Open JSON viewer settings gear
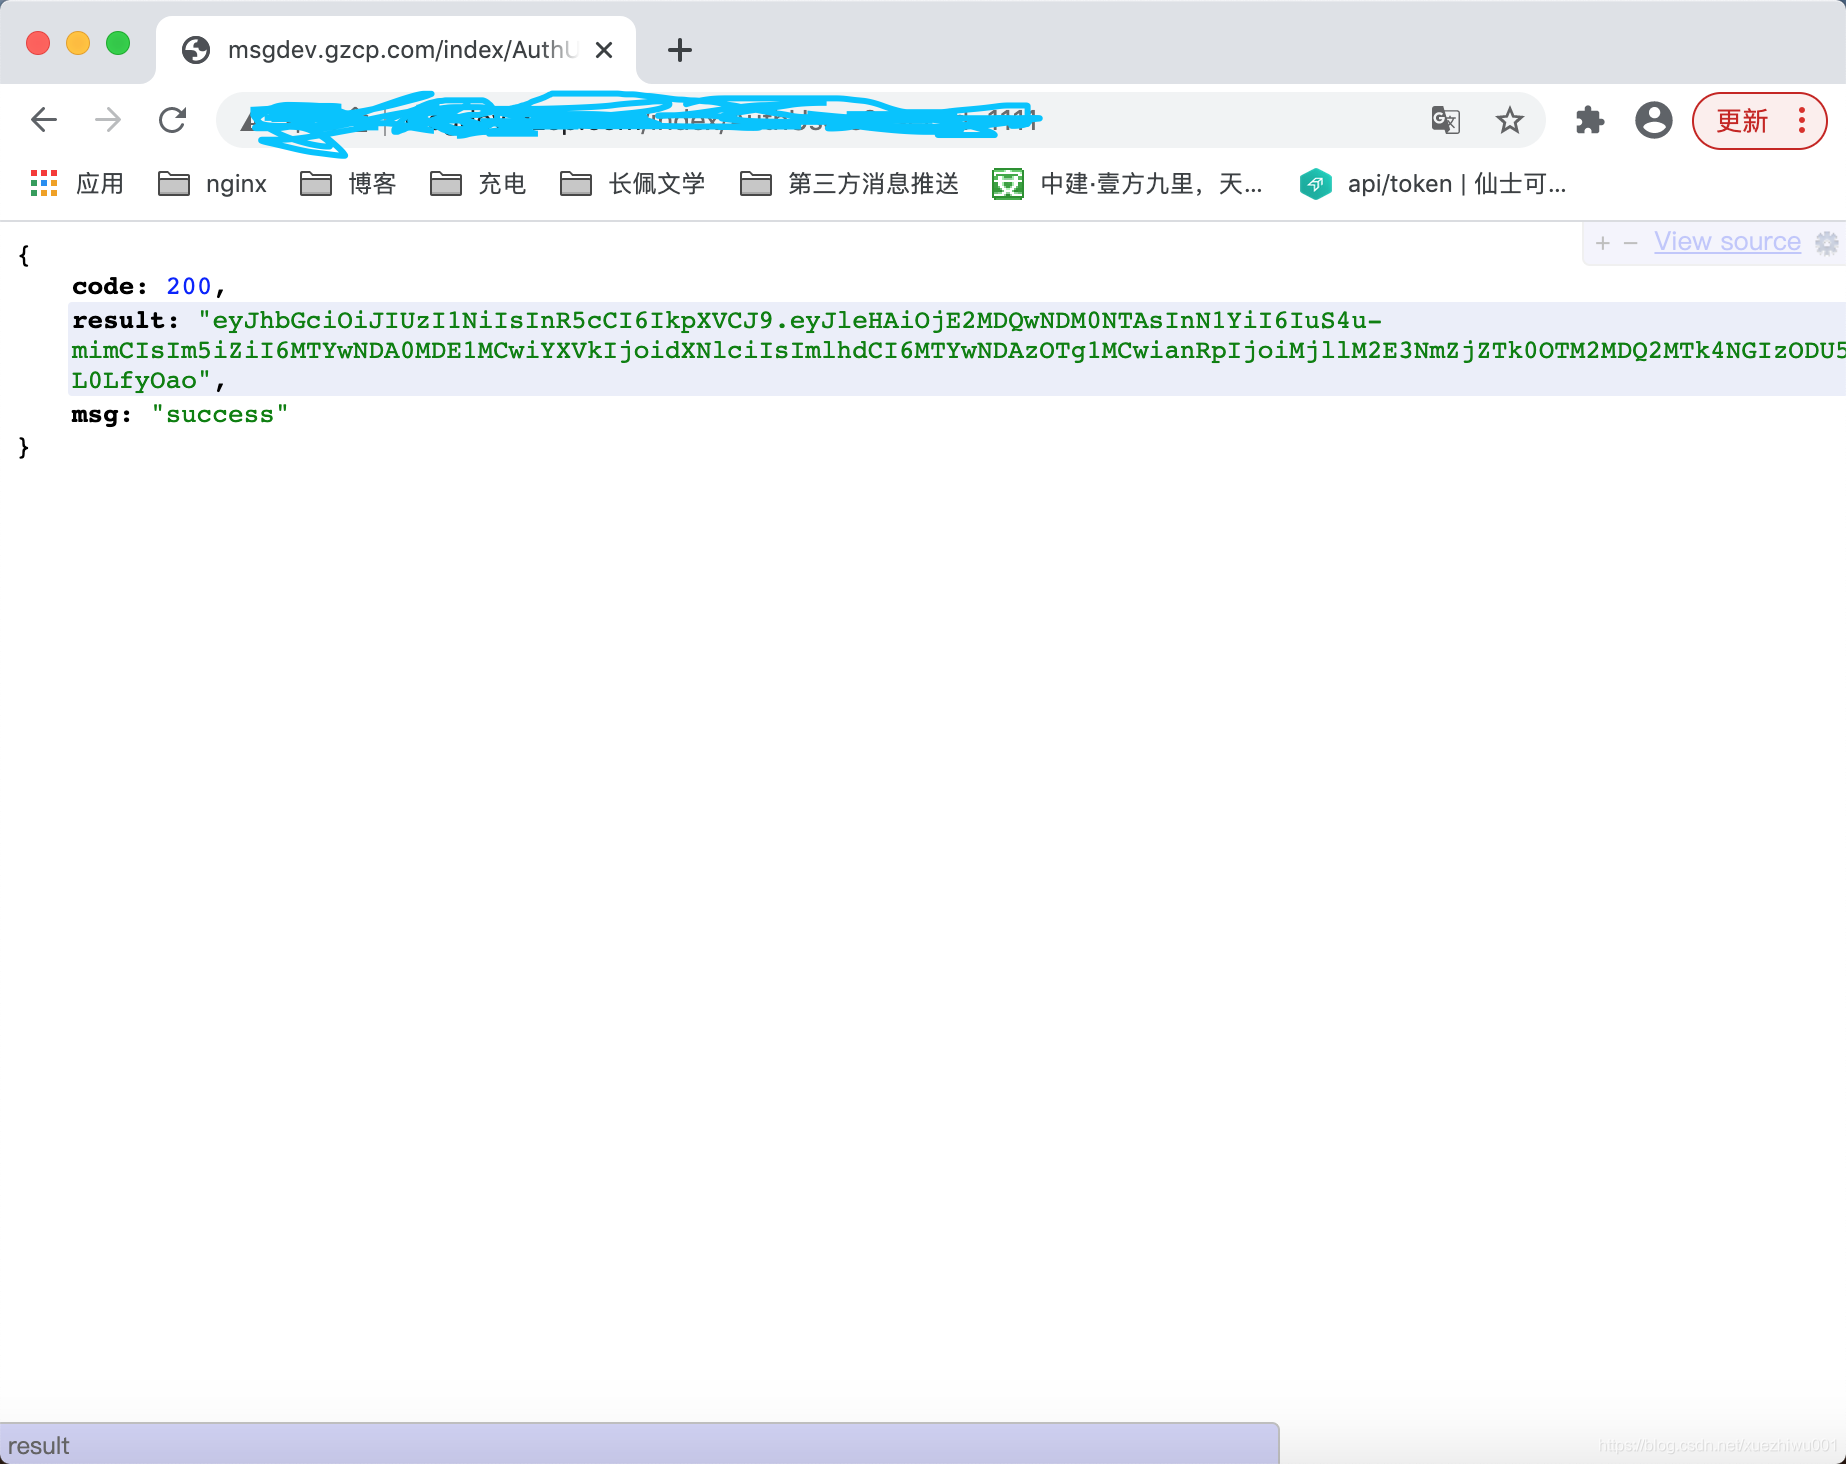The width and height of the screenshot is (1846, 1464). point(1827,243)
